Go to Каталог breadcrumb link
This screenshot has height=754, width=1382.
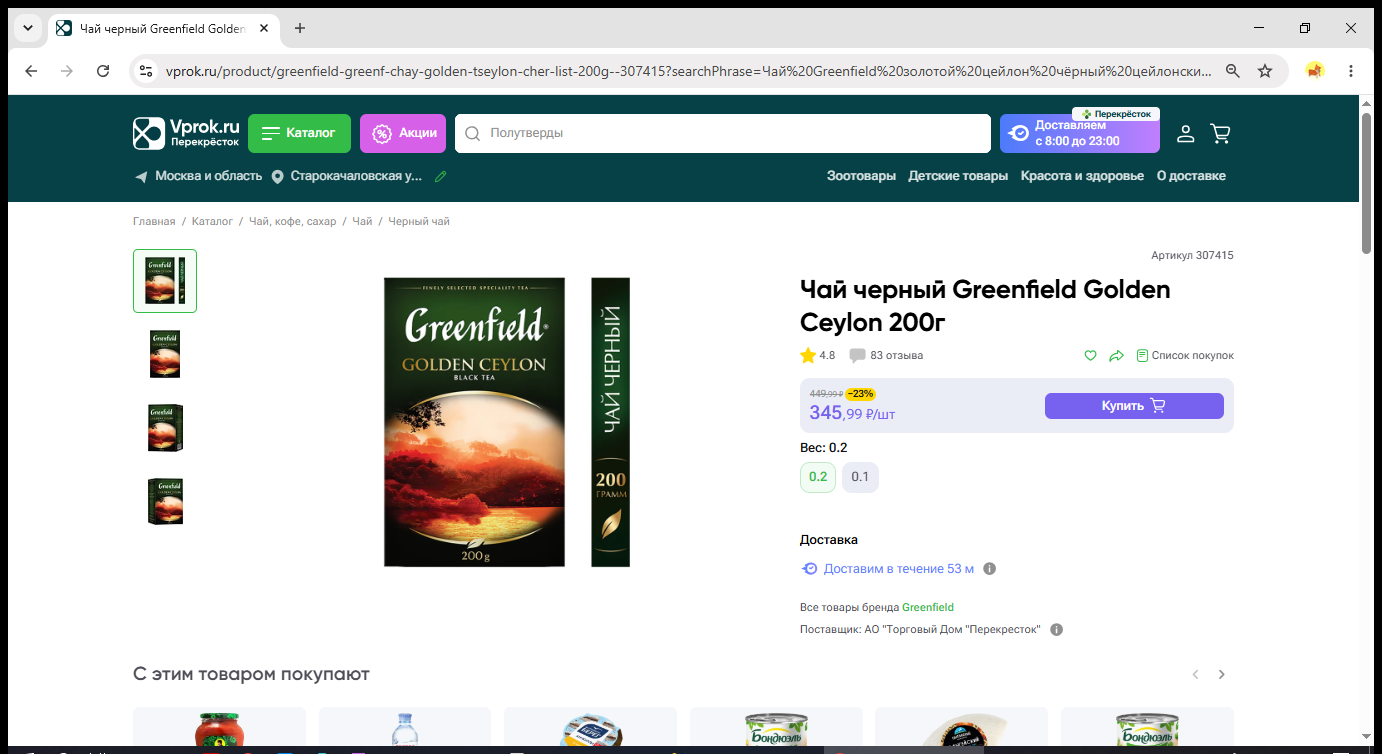coord(212,221)
